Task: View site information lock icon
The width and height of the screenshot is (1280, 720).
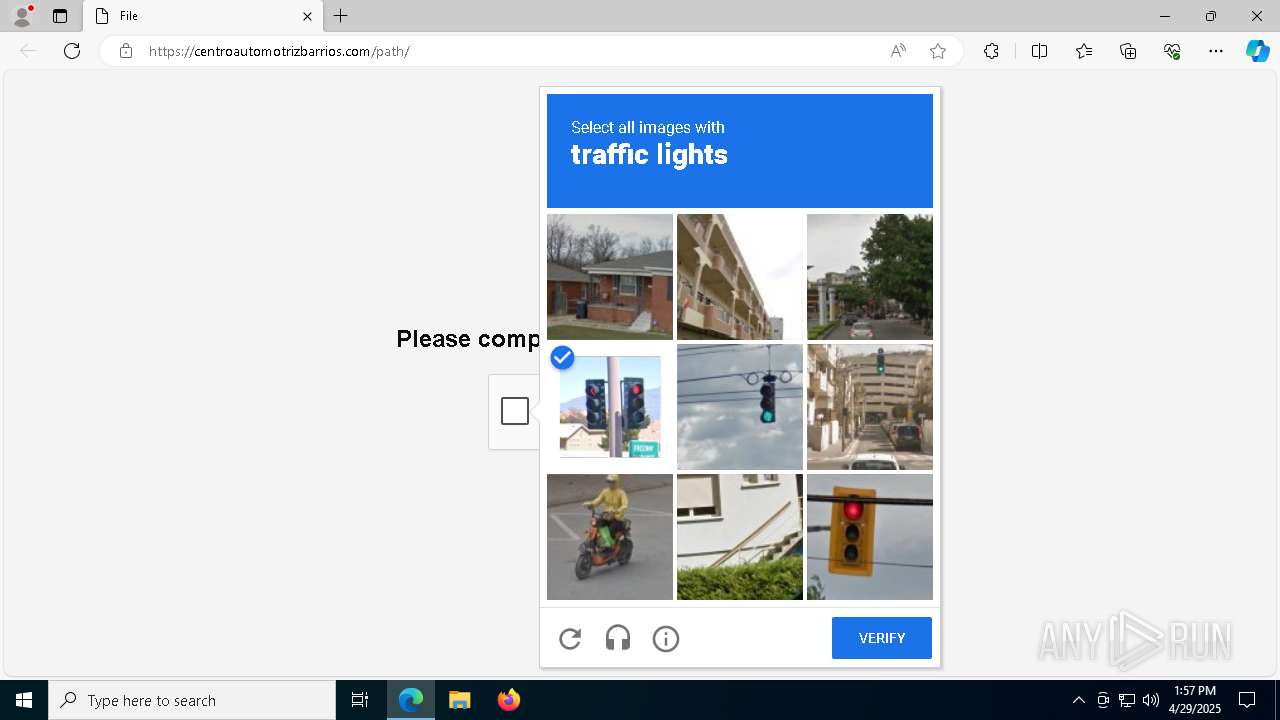Action: click(126, 51)
